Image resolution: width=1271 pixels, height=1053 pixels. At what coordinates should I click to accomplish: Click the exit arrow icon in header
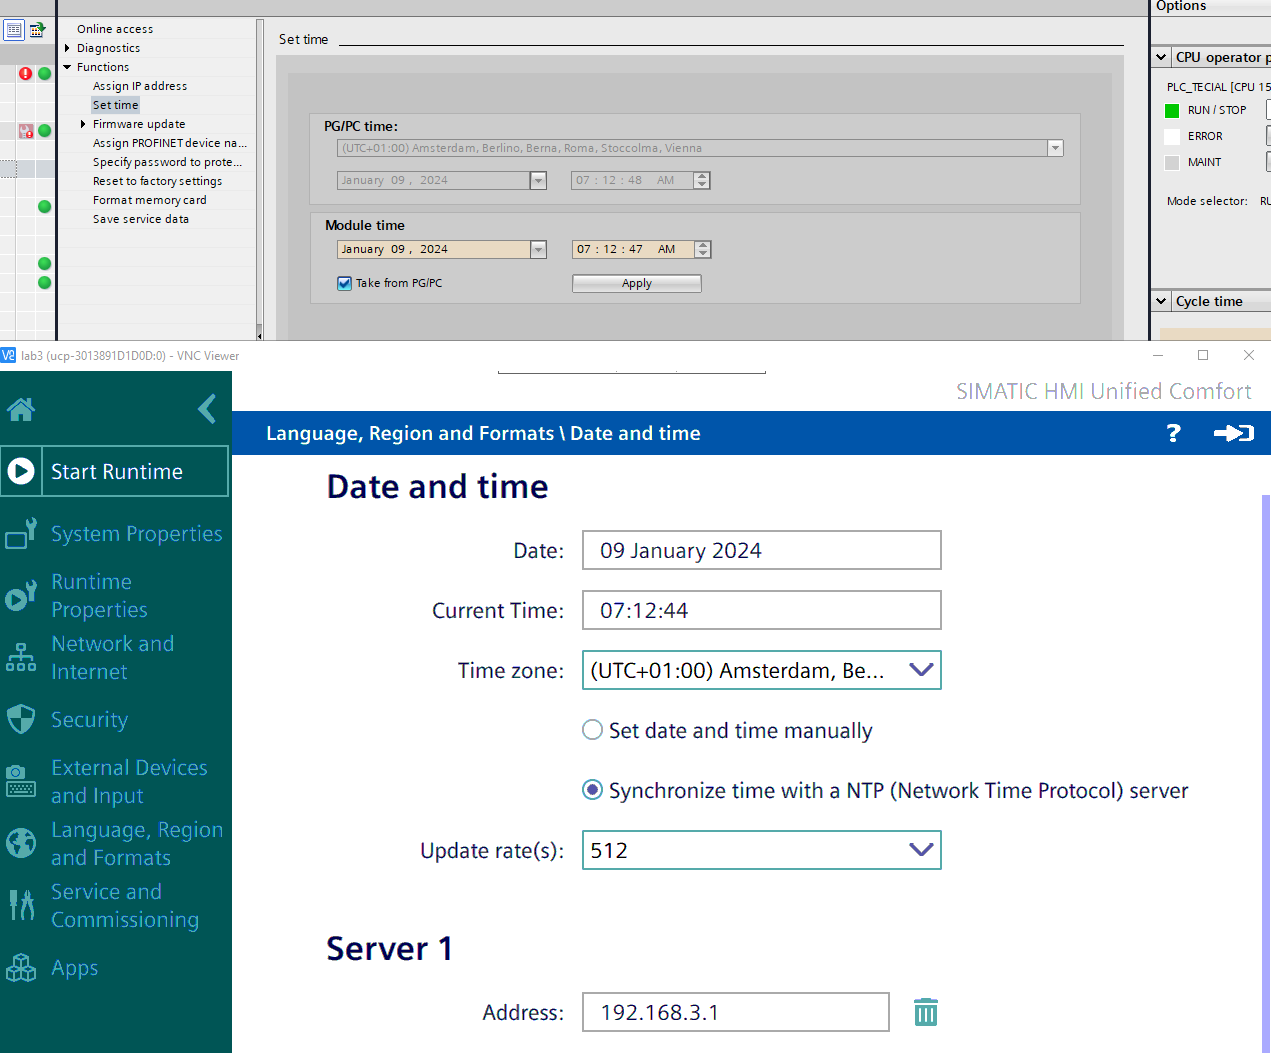(1233, 433)
